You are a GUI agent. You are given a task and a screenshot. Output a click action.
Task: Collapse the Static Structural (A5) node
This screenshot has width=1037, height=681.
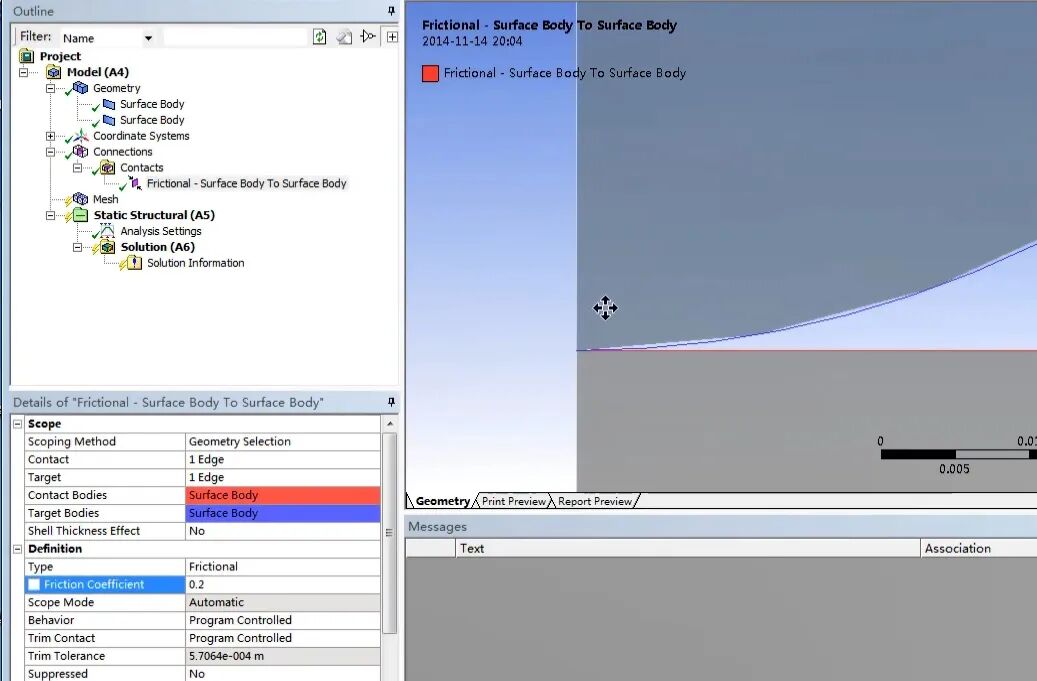click(x=50, y=215)
